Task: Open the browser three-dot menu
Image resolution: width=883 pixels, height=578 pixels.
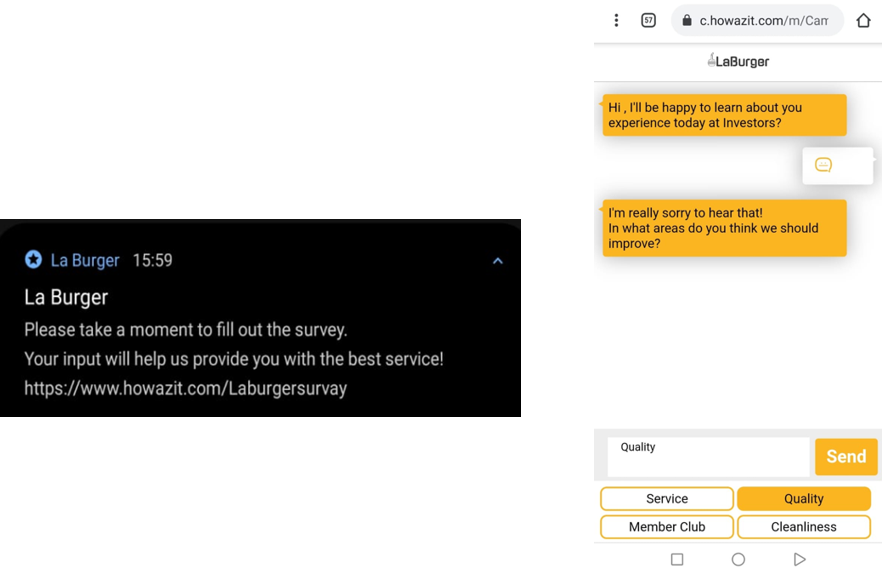Action: tap(616, 21)
